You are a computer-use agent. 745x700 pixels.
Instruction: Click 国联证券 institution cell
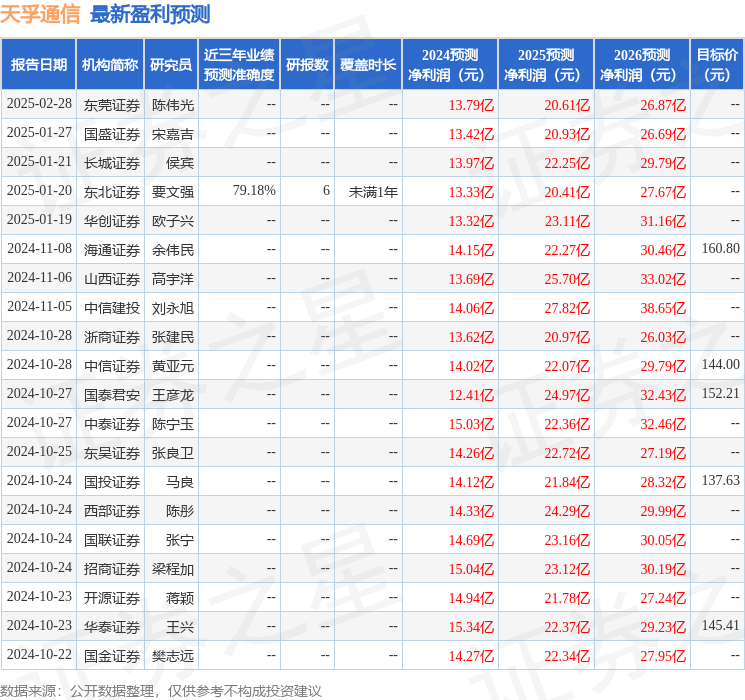pos(112,540)
